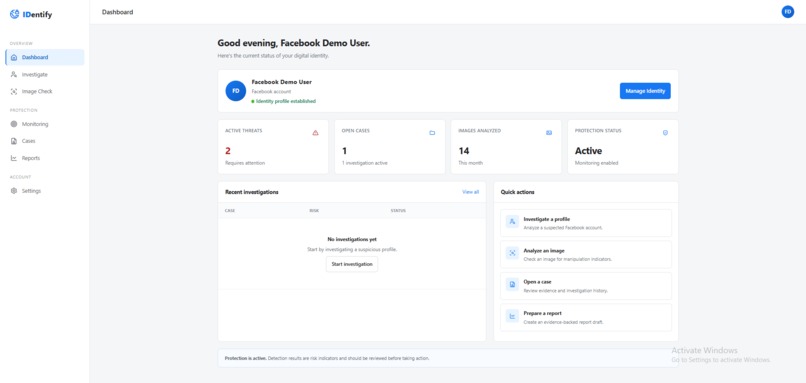Click the Dashboard home icon in sidebar
Image resolution: width=806 pixels, height=383 pixels.
click(x=14, y=58)
